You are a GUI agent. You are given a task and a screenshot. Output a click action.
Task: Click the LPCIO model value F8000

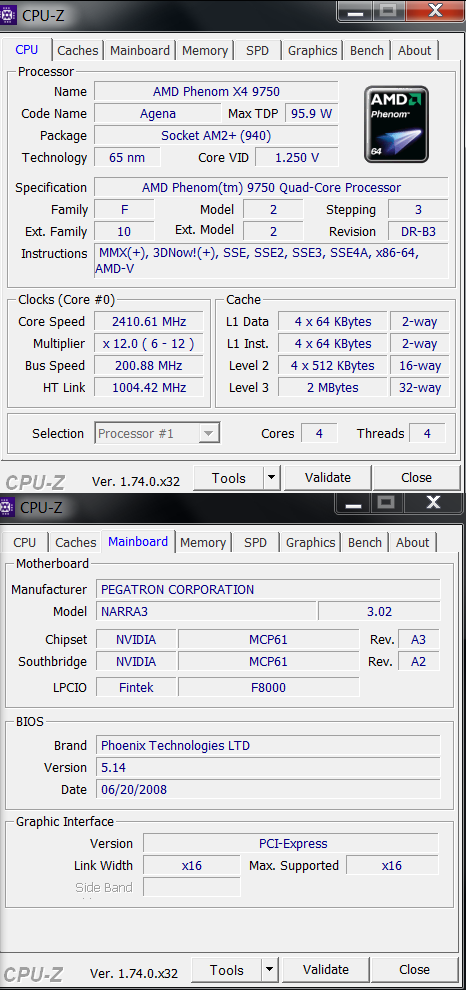click(x=268, y=687)
